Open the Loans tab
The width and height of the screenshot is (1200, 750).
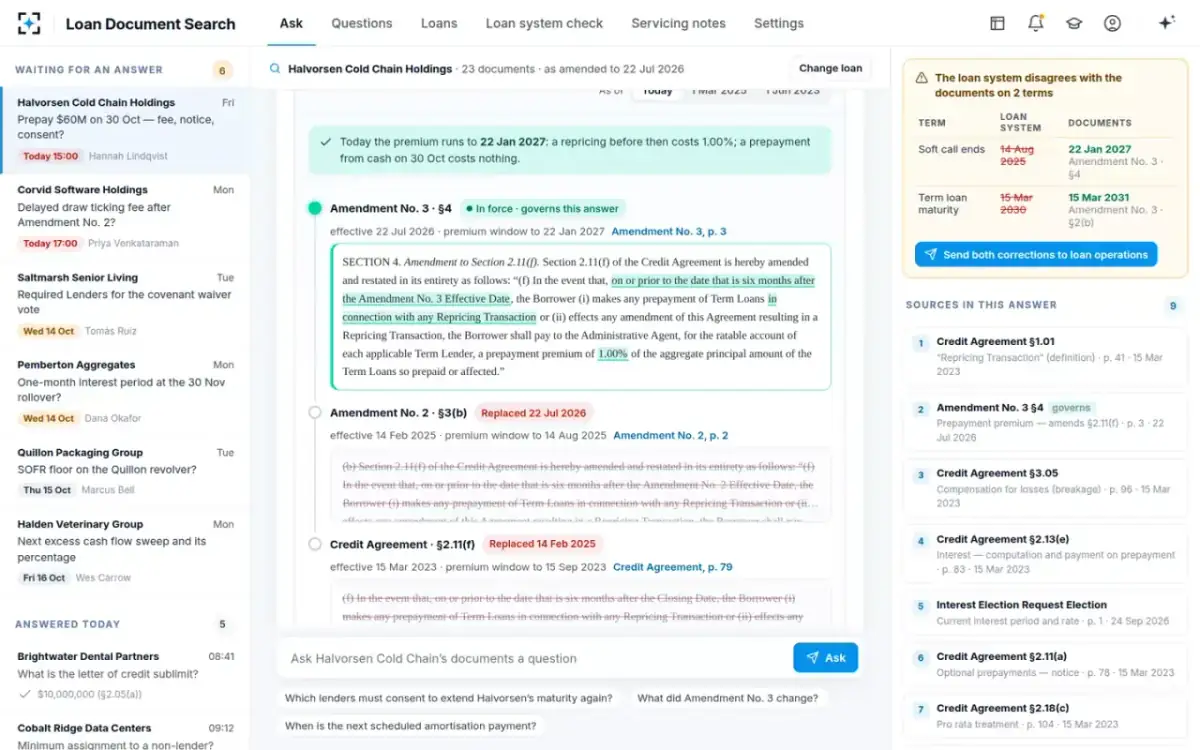439,23
